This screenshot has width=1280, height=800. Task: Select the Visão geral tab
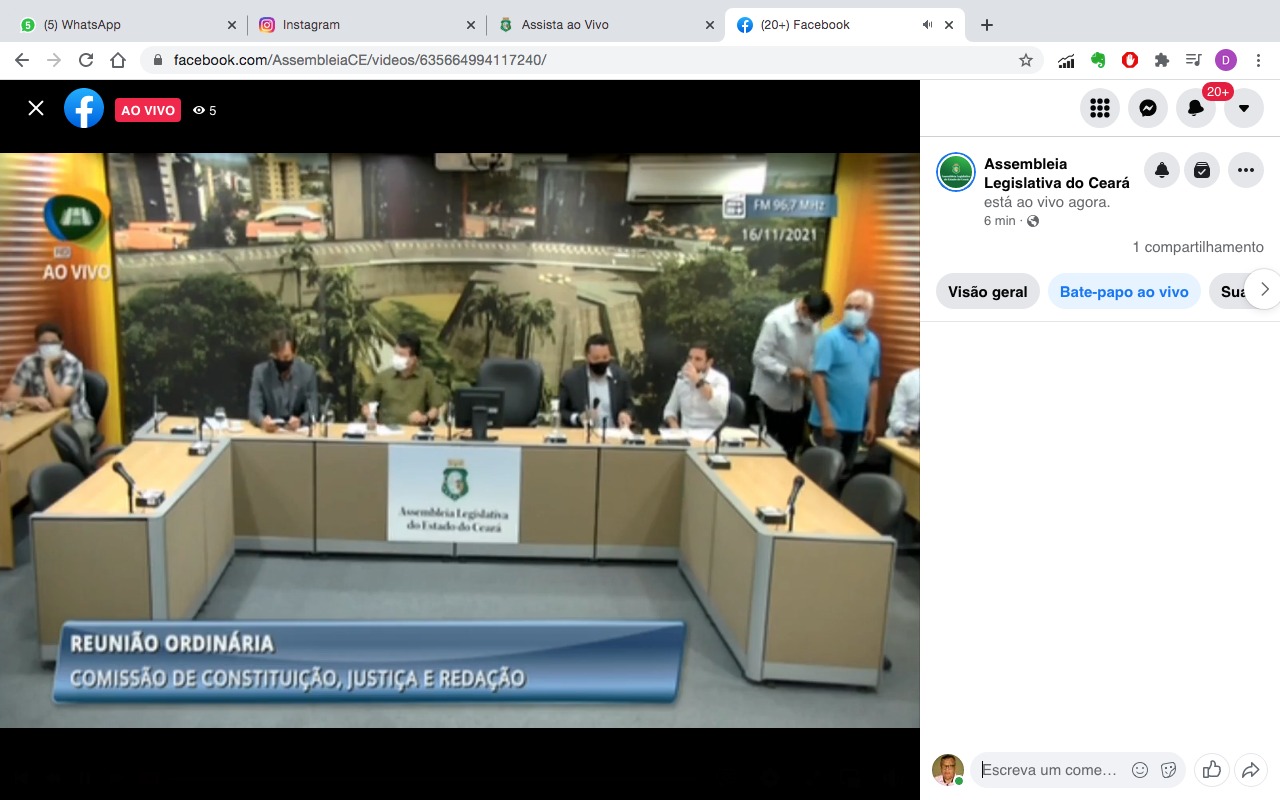pos(987,292)
